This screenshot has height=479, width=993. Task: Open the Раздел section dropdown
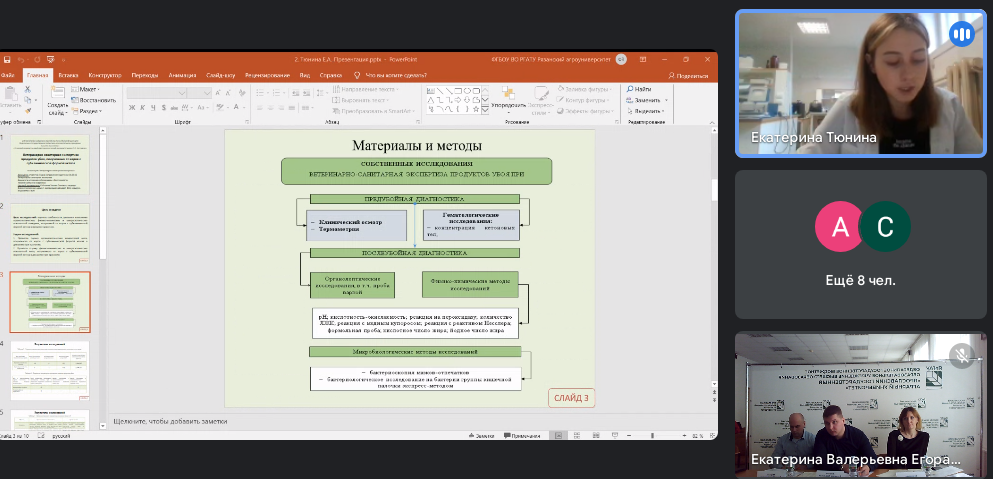click(87, 111)
